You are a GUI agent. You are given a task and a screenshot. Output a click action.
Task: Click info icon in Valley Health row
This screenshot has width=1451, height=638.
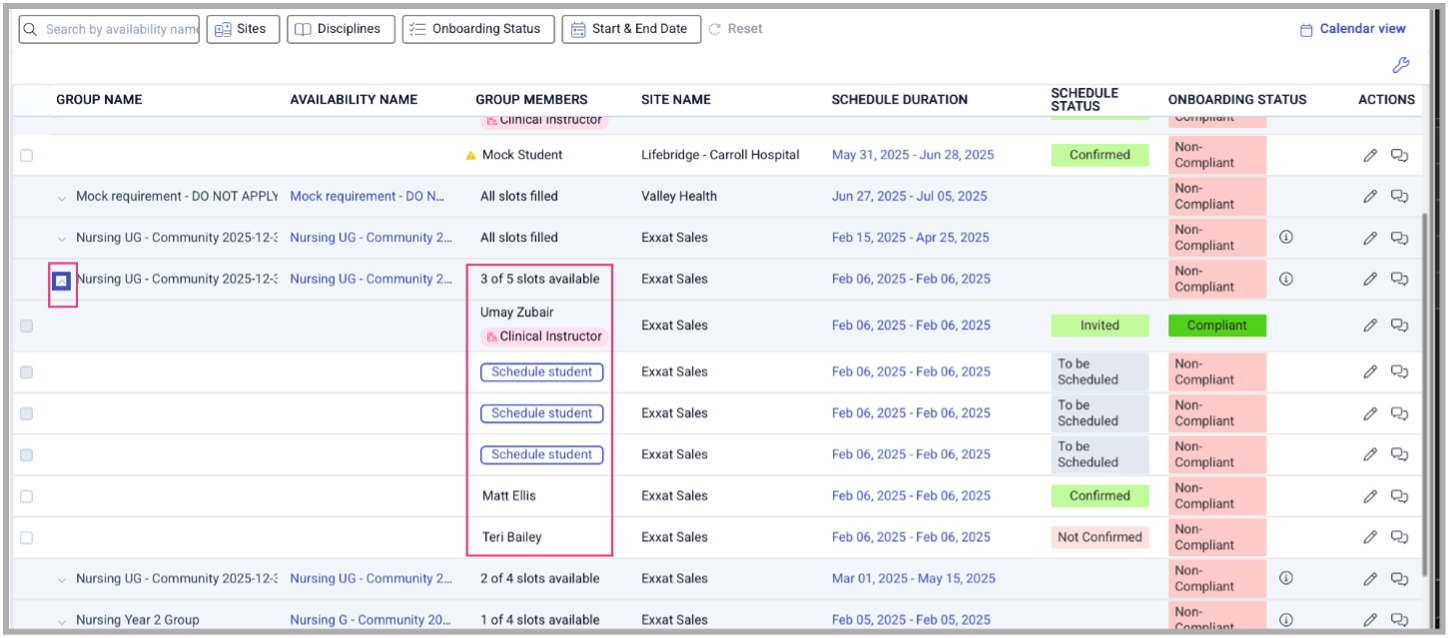(x=1286, y=196)
